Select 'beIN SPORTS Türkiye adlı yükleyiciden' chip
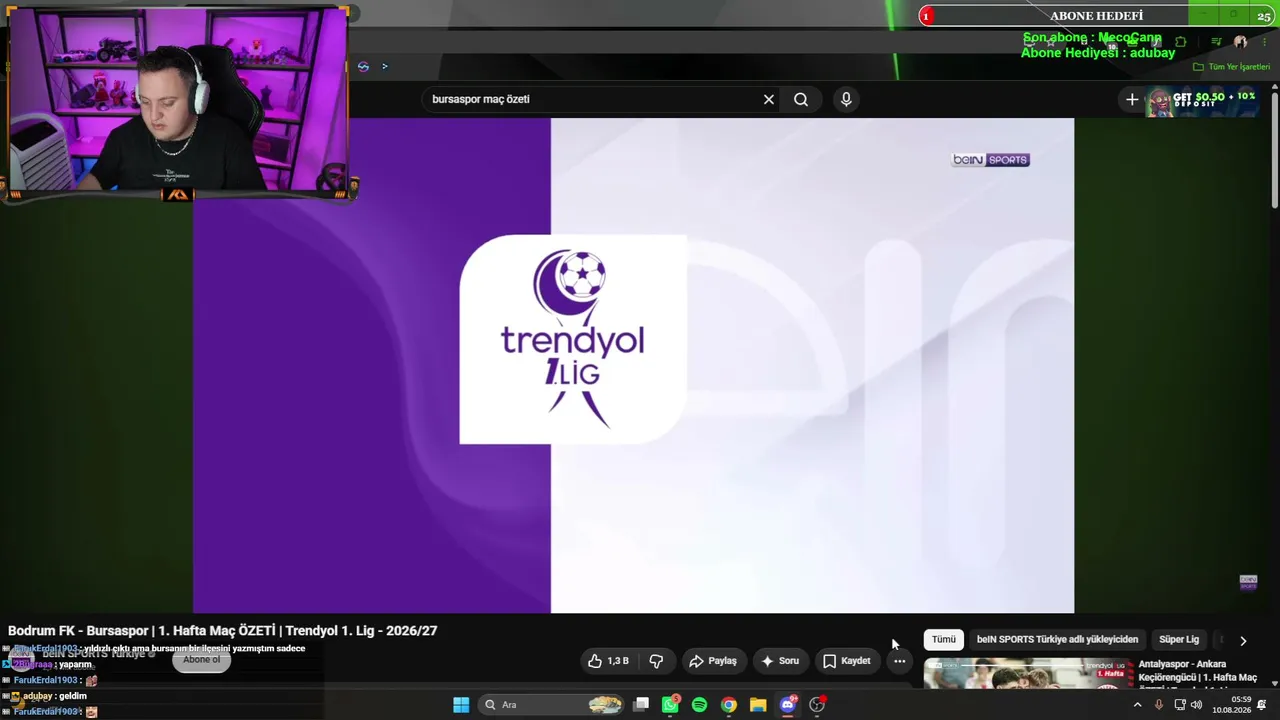This screenshot has width=1280, height=720. (x=1057, y=640)
